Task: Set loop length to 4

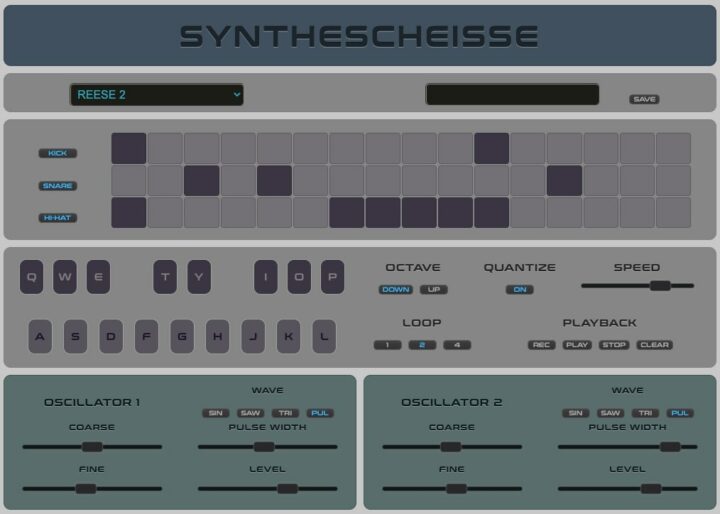Action: [457, 345]
